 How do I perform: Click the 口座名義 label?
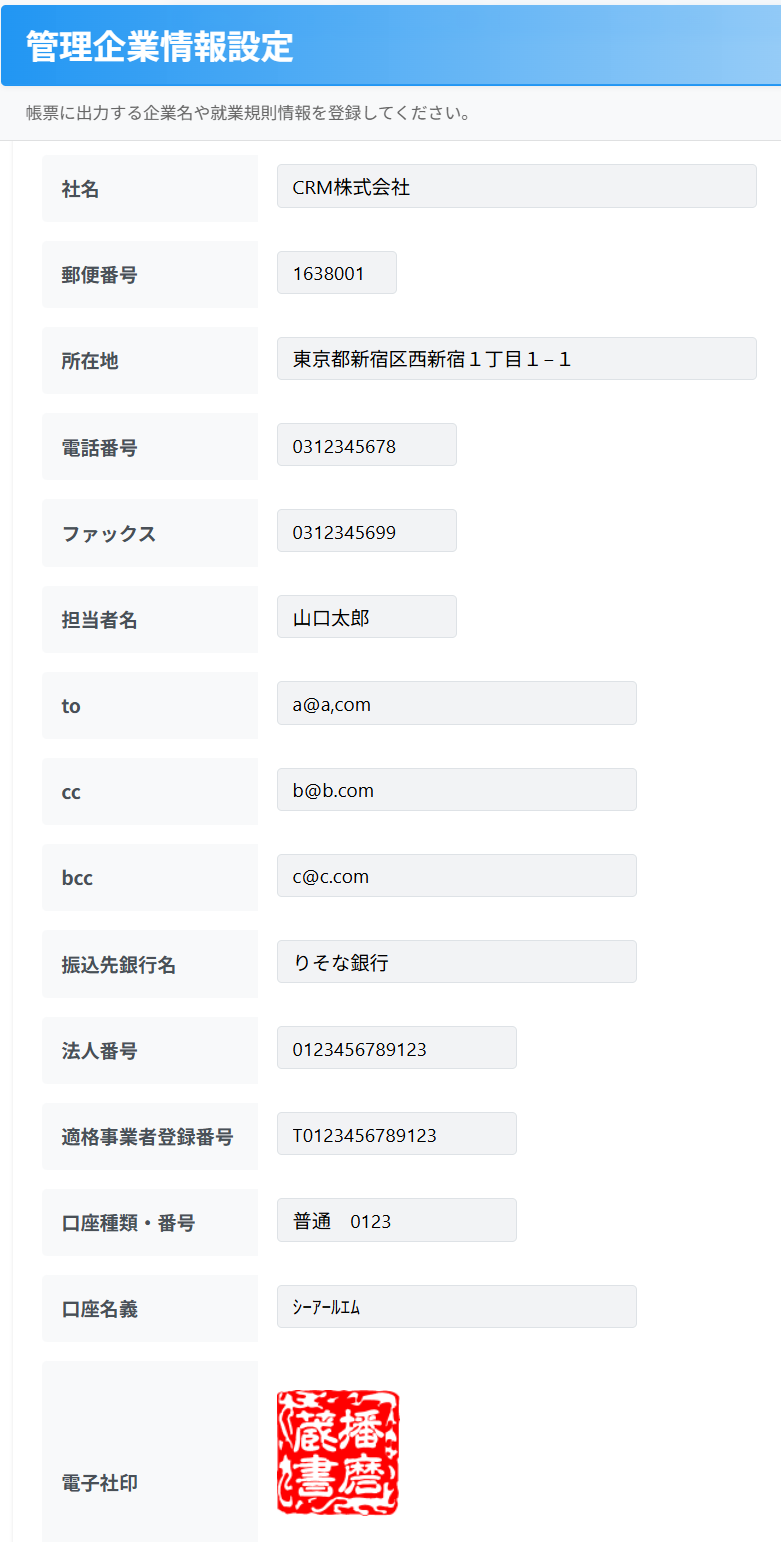click(100, 1309)
